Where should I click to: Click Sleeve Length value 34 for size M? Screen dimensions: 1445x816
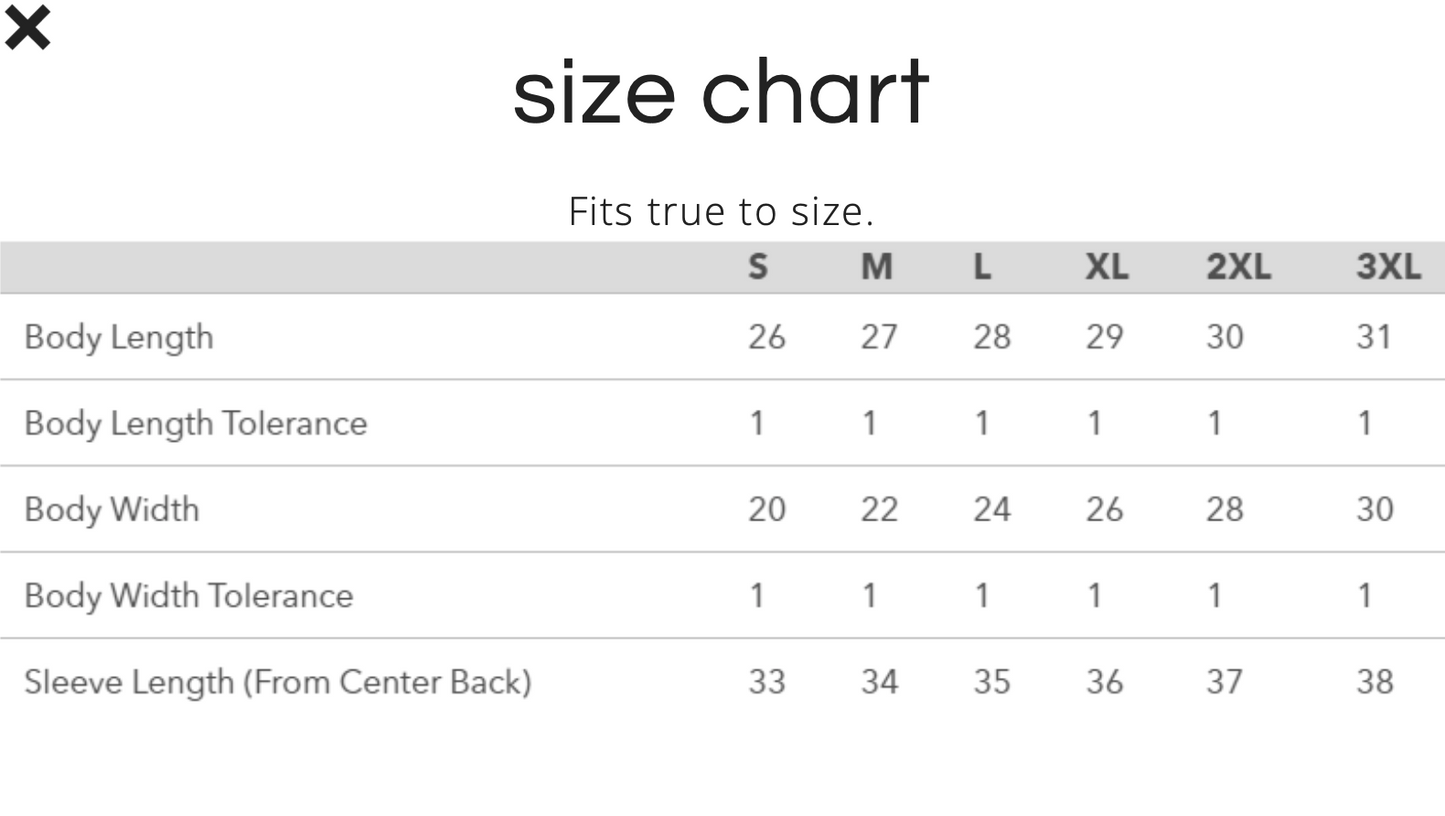pos(879,681)
